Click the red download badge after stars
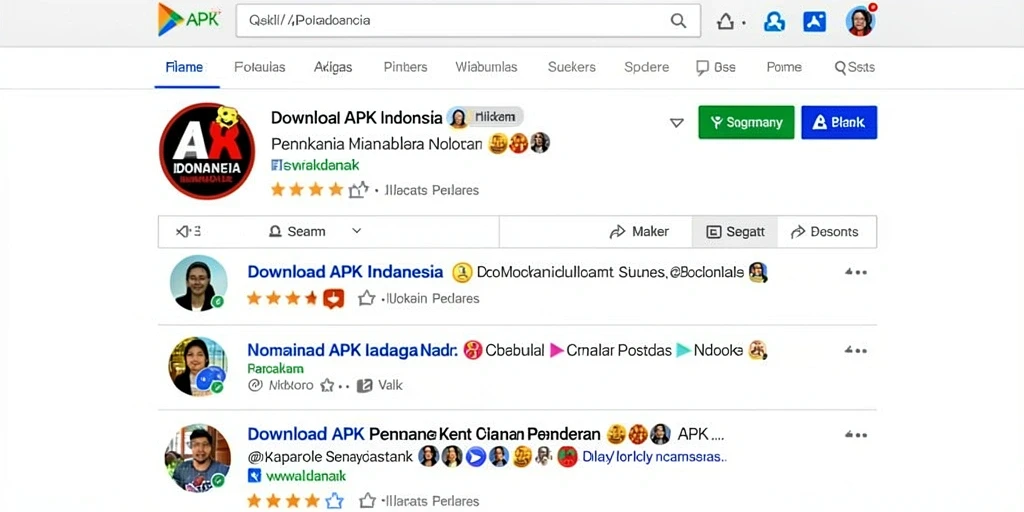Viewport: 1024px width, 512px height. coord(334,298)
